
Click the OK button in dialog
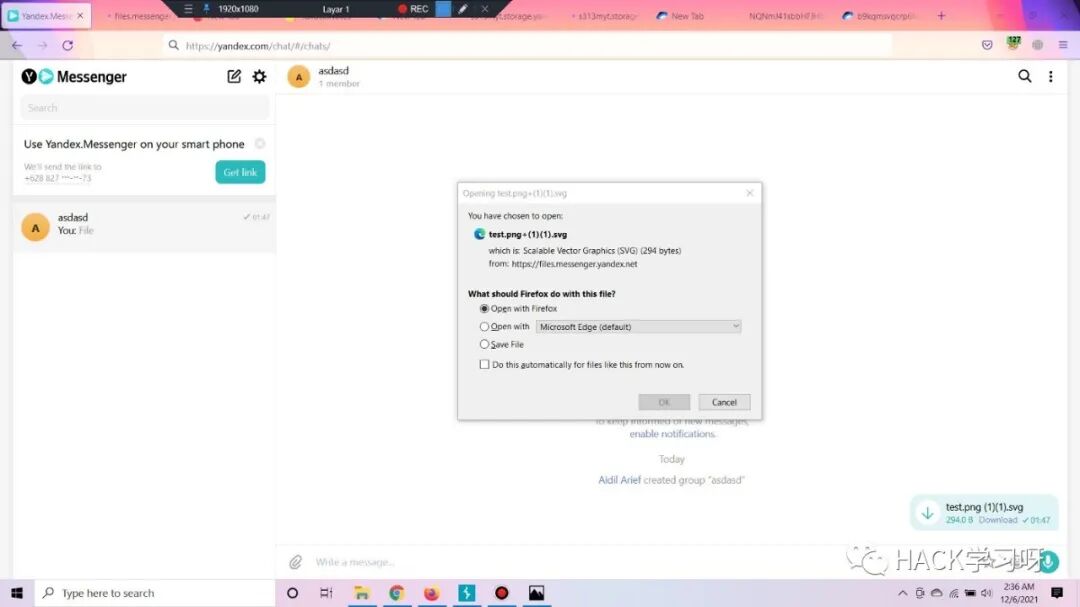click(664, 402)
